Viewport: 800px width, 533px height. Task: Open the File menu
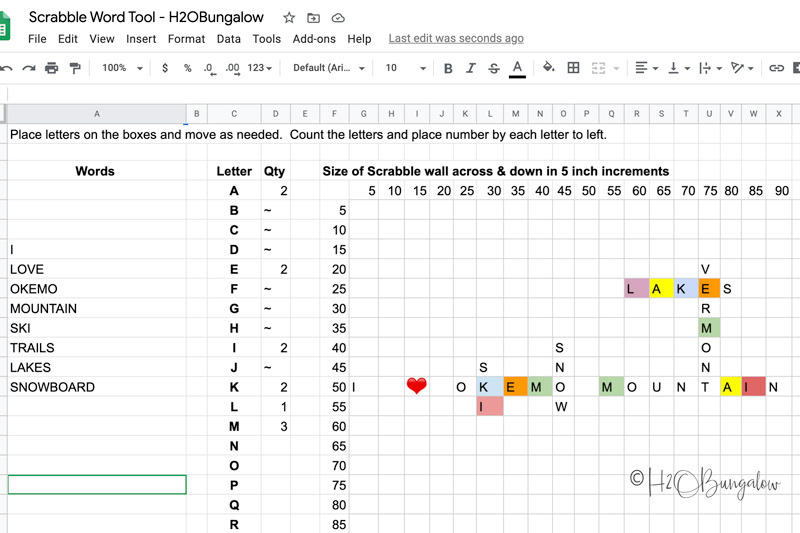(37, 39)
